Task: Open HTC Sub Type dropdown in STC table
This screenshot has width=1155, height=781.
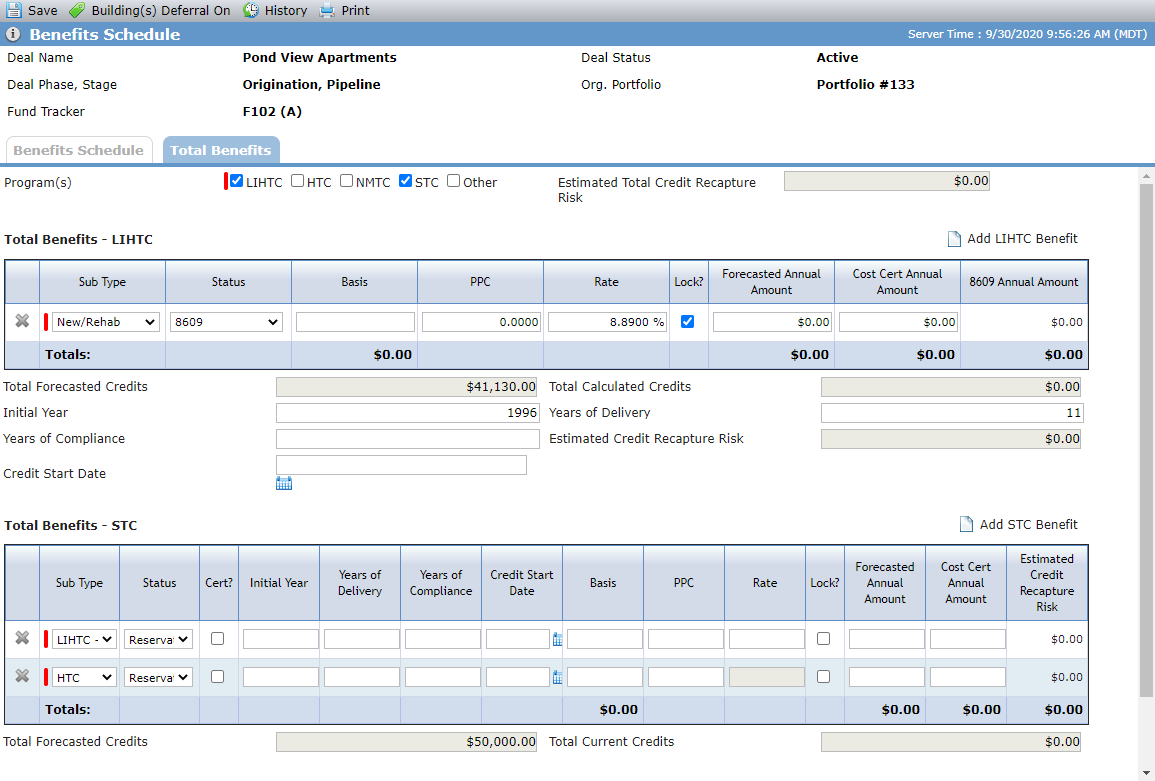Action: [84, 677]
